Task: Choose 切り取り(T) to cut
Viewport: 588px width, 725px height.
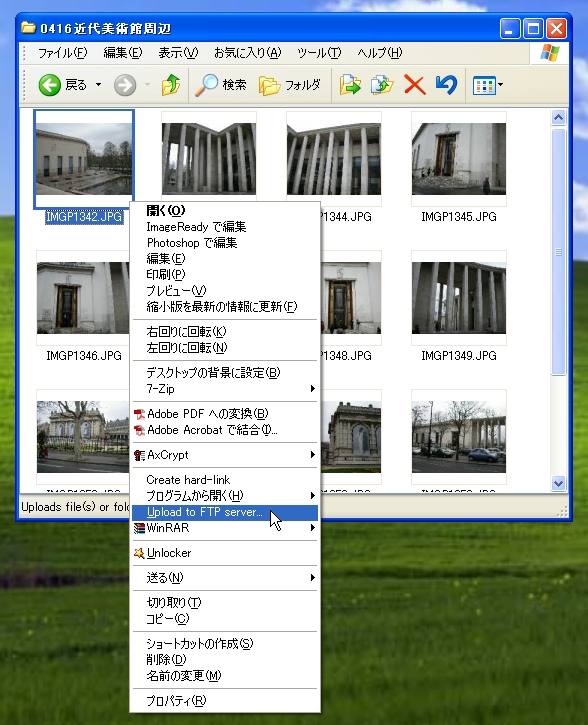Action: (225, 603)
